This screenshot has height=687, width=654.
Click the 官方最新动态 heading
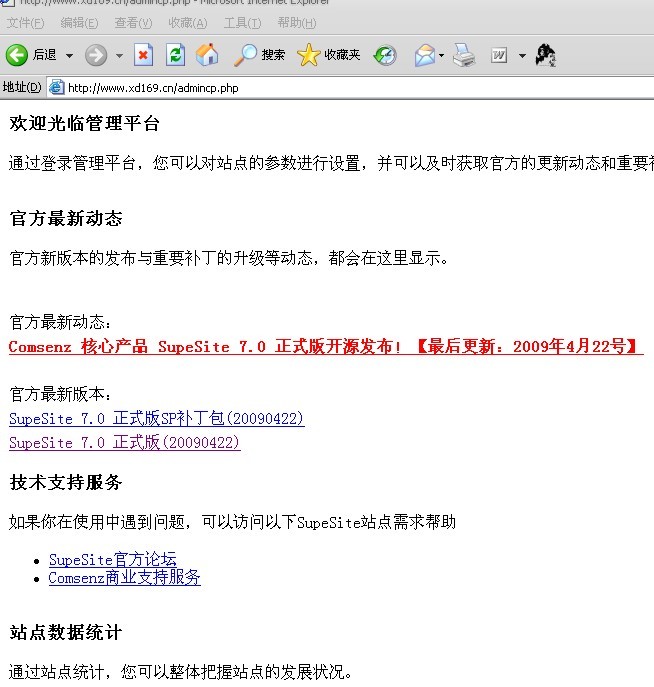point(66,218)
